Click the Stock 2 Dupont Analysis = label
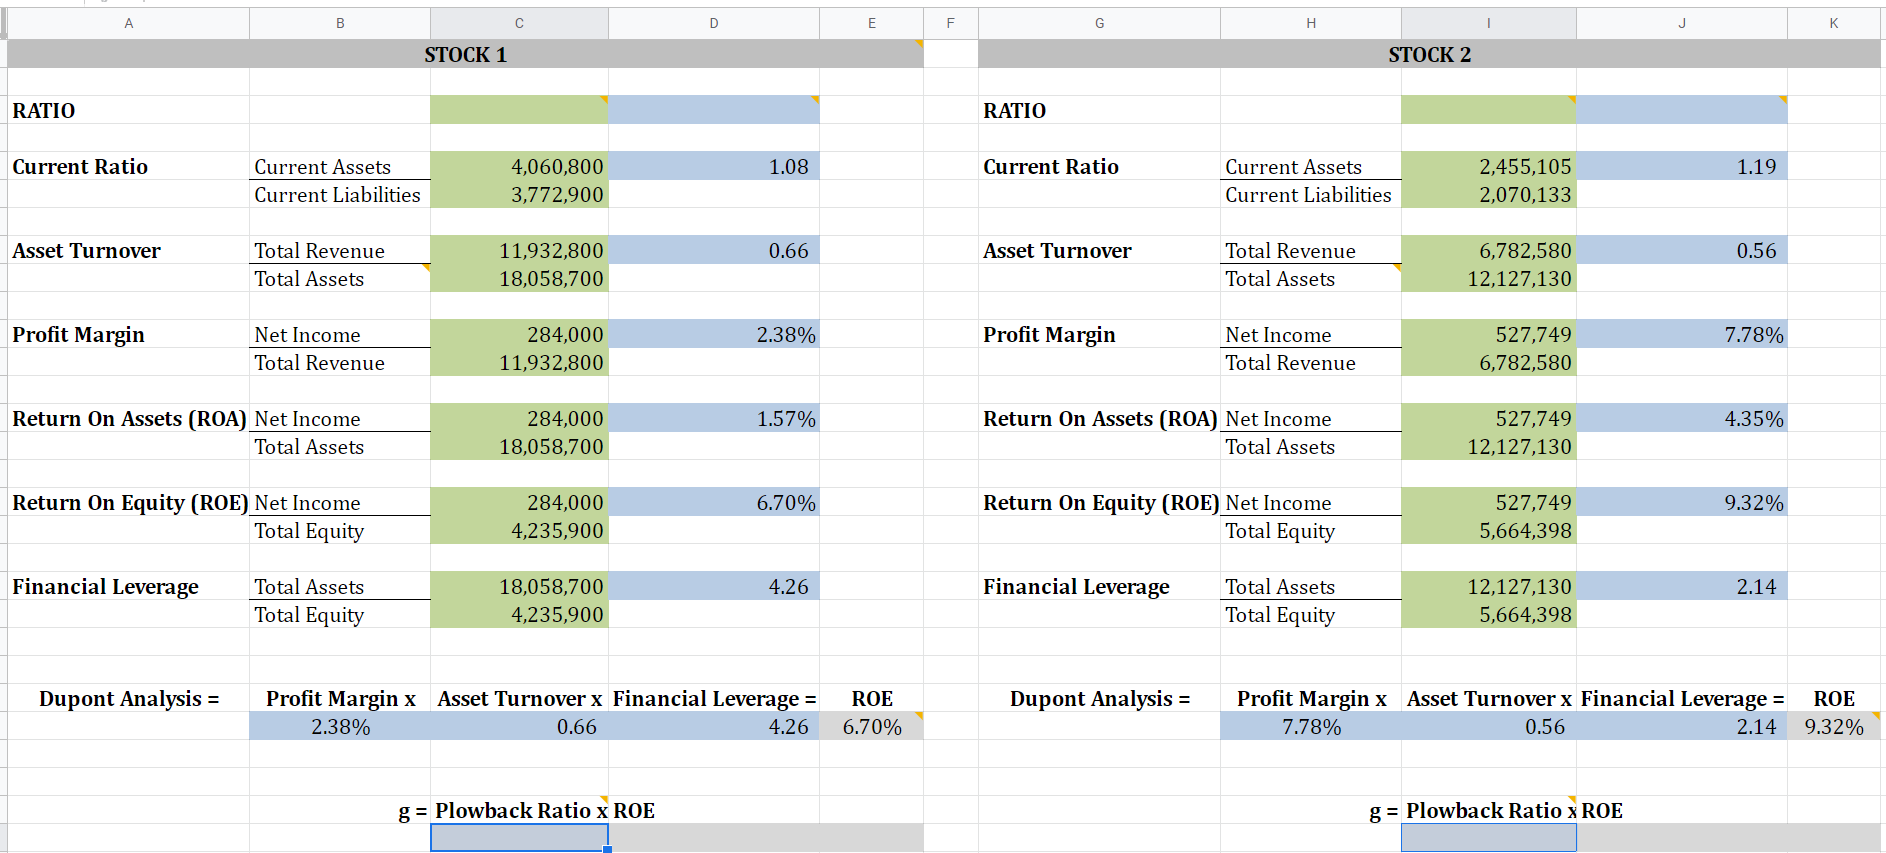Image resolution: width=1886 pixels, height=853 pixels. 1100,698
